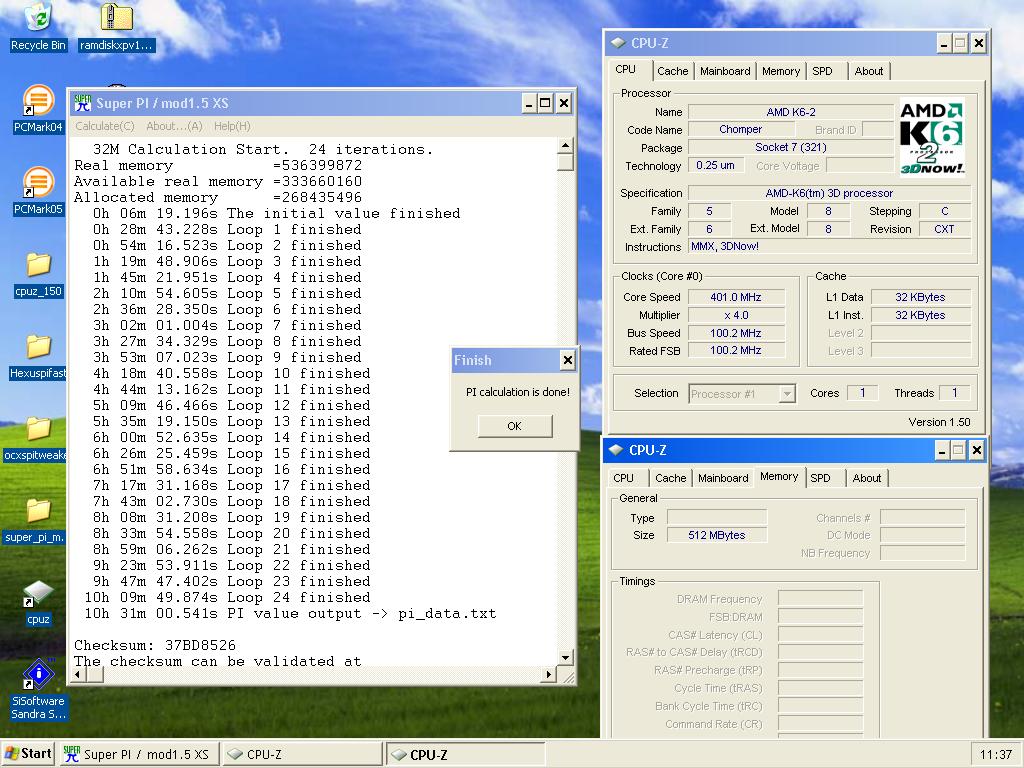
Task: Click Super PI vertical scrollbar down arrow
Action: click(566, 657)
